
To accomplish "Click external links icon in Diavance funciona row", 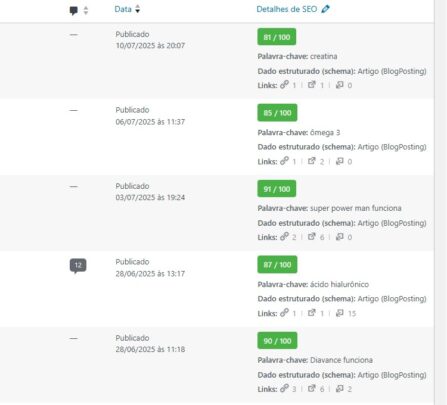I will coord(311,388).
